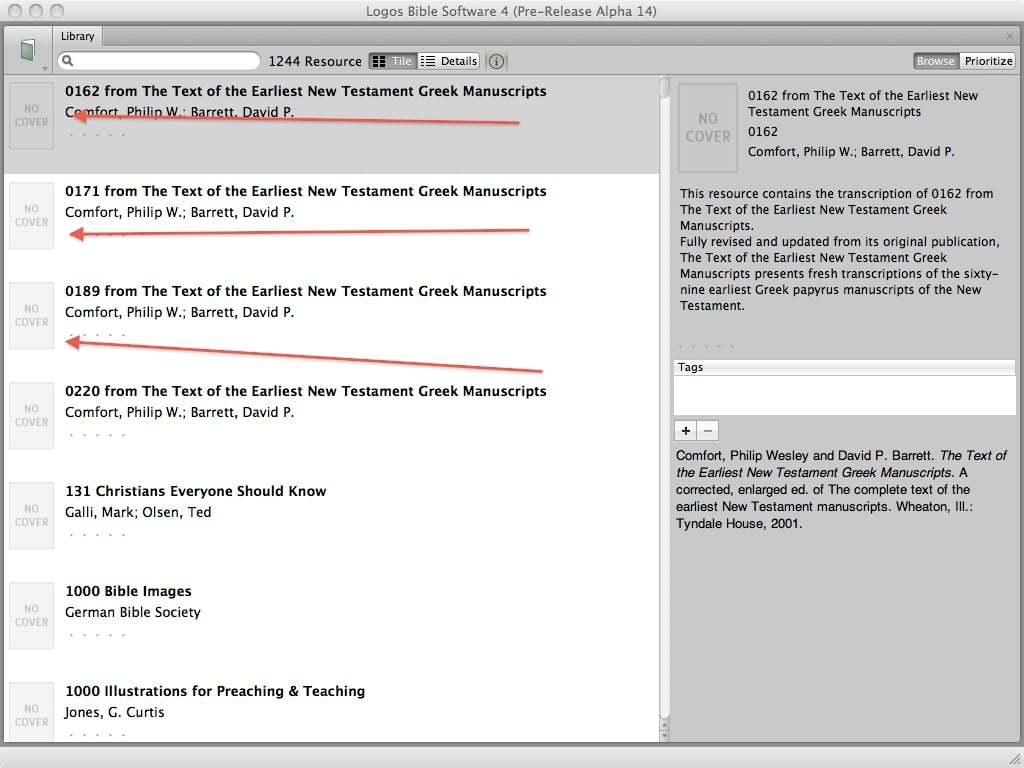The width and height of the screenshot is (1024, 768).
Task: Select the 0189 manuscript resource title
Action: tap(306, 291)
